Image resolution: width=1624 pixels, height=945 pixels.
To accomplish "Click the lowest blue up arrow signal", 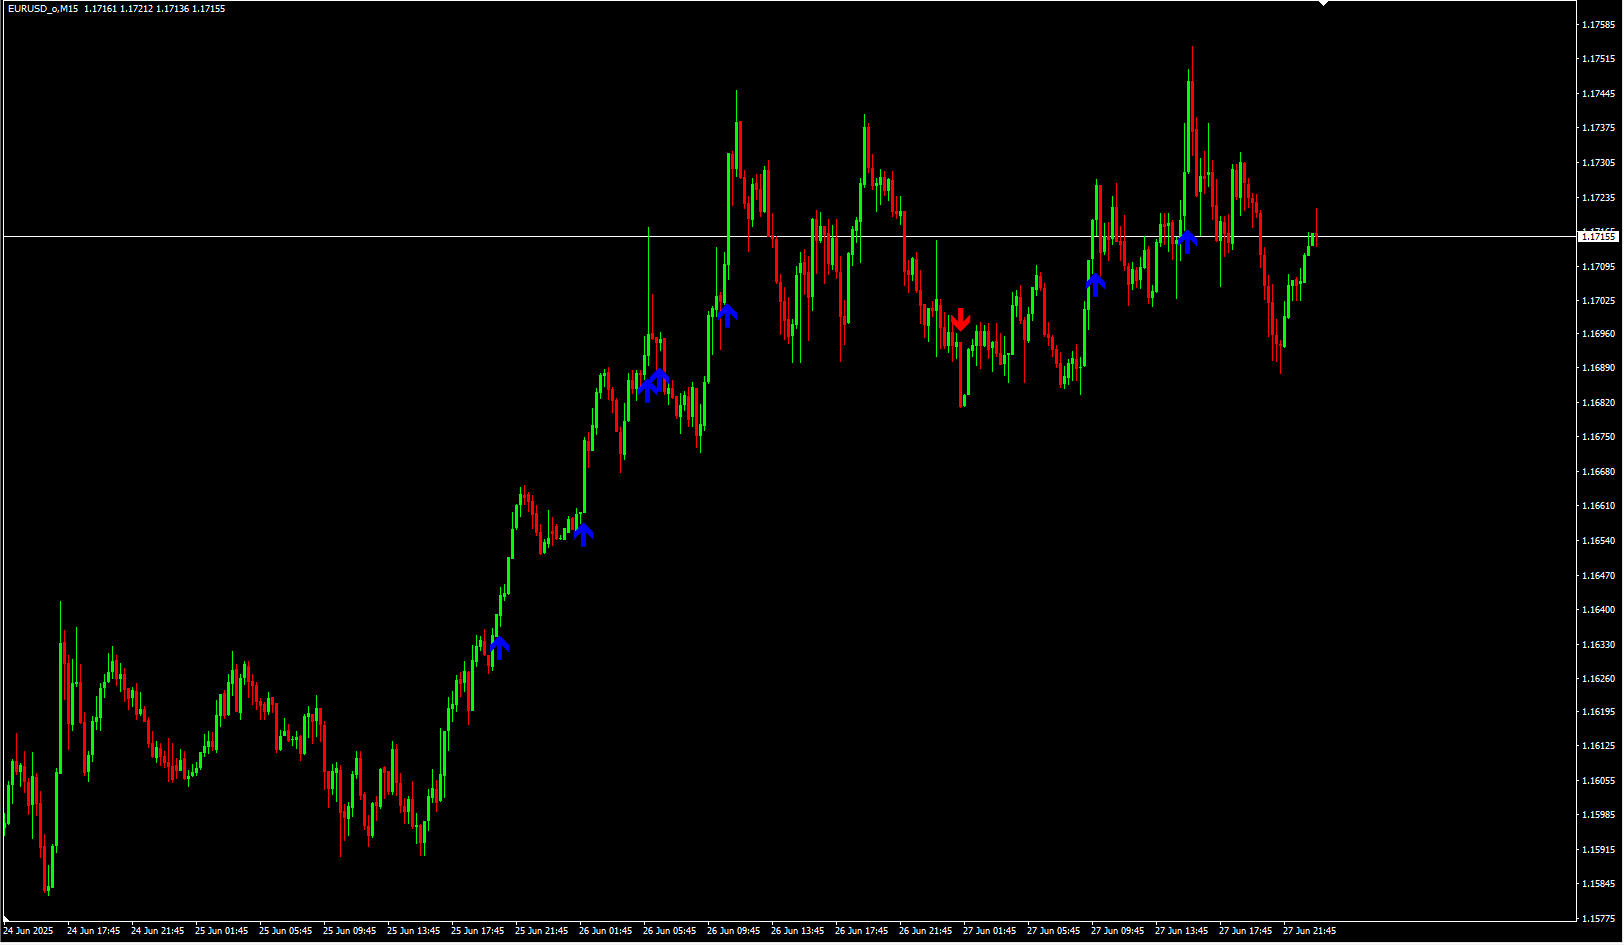I will 499,646.
